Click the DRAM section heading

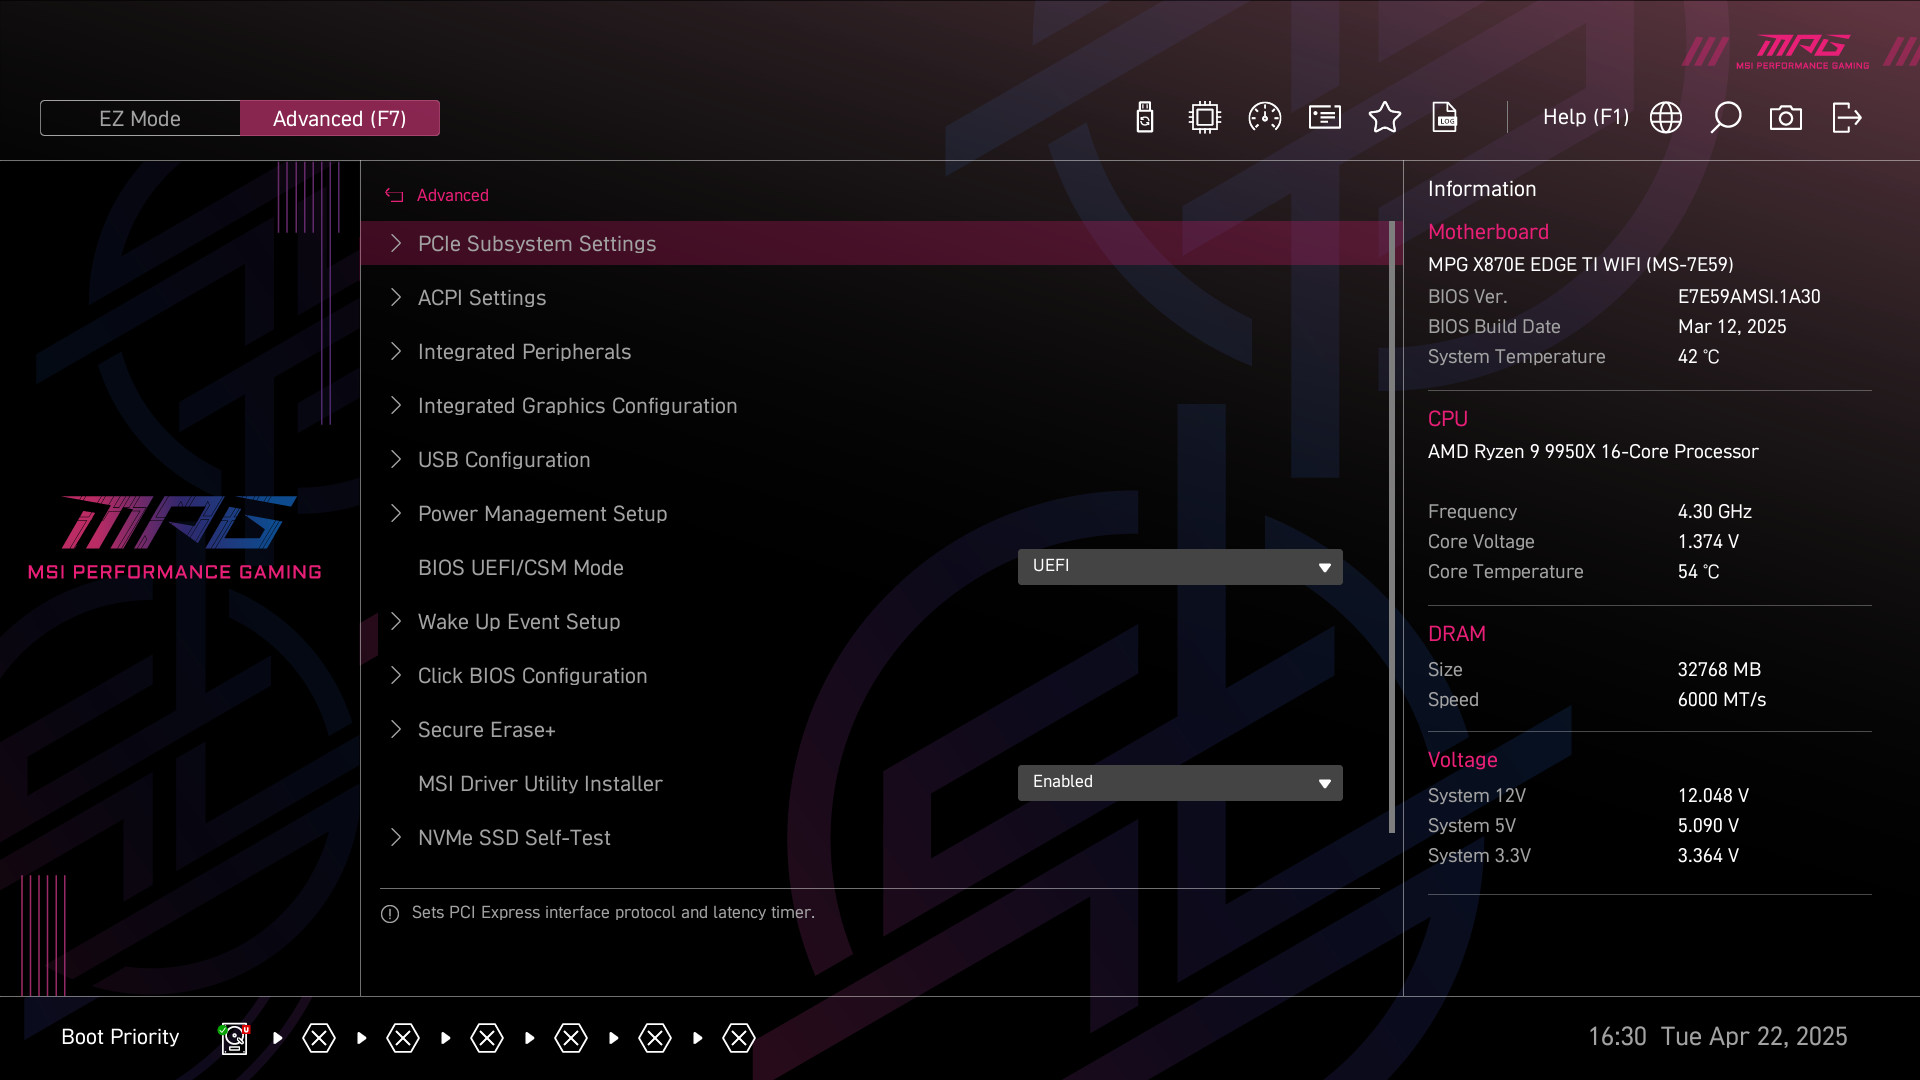click(1457, 634)
